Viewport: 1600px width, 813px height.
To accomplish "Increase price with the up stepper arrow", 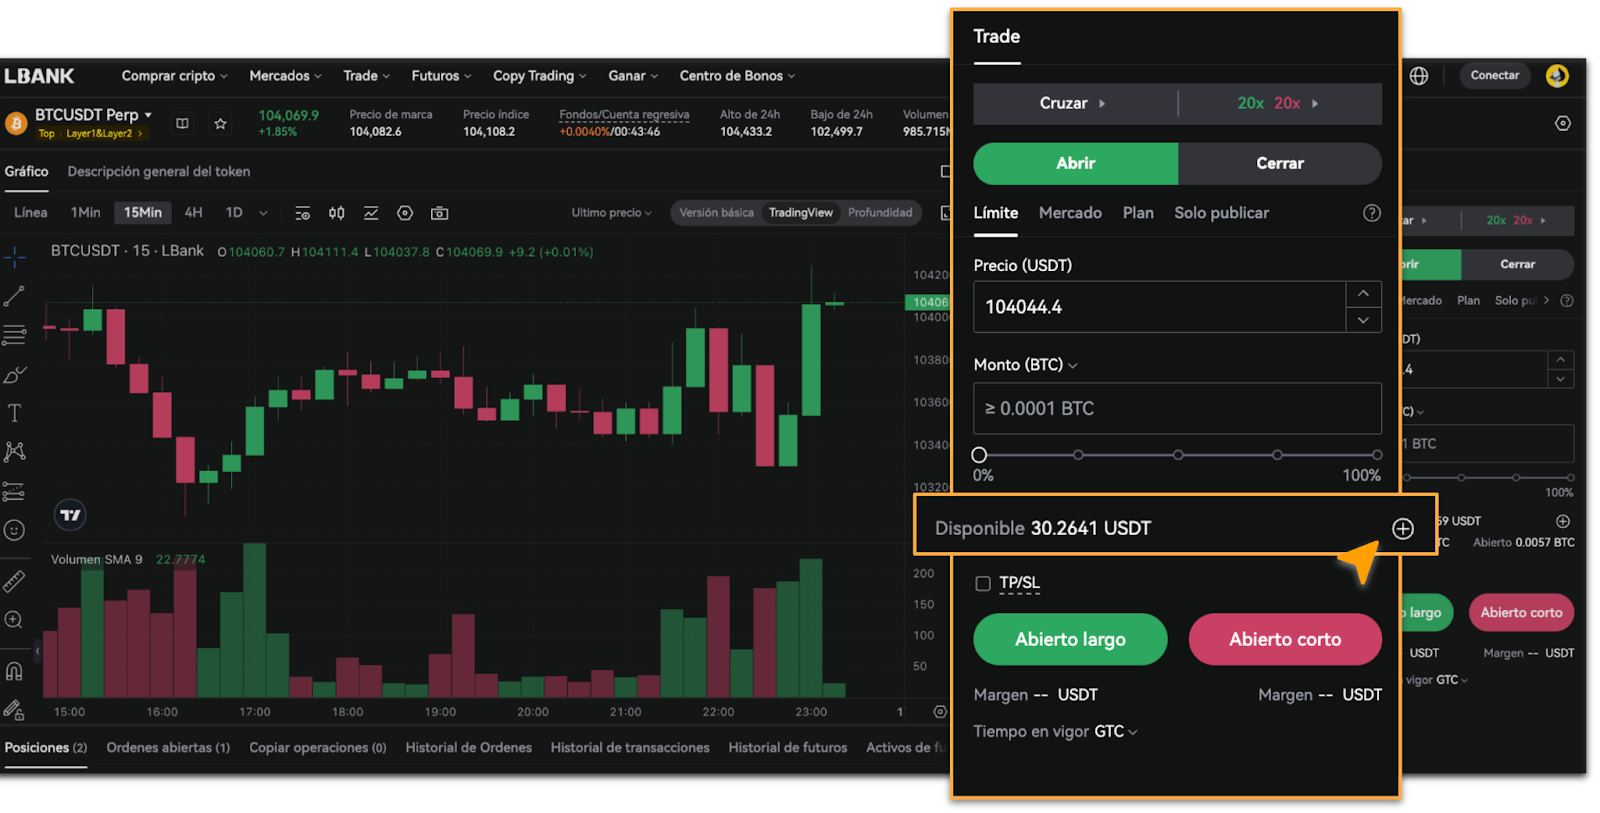I will (x=1363, y=293).
